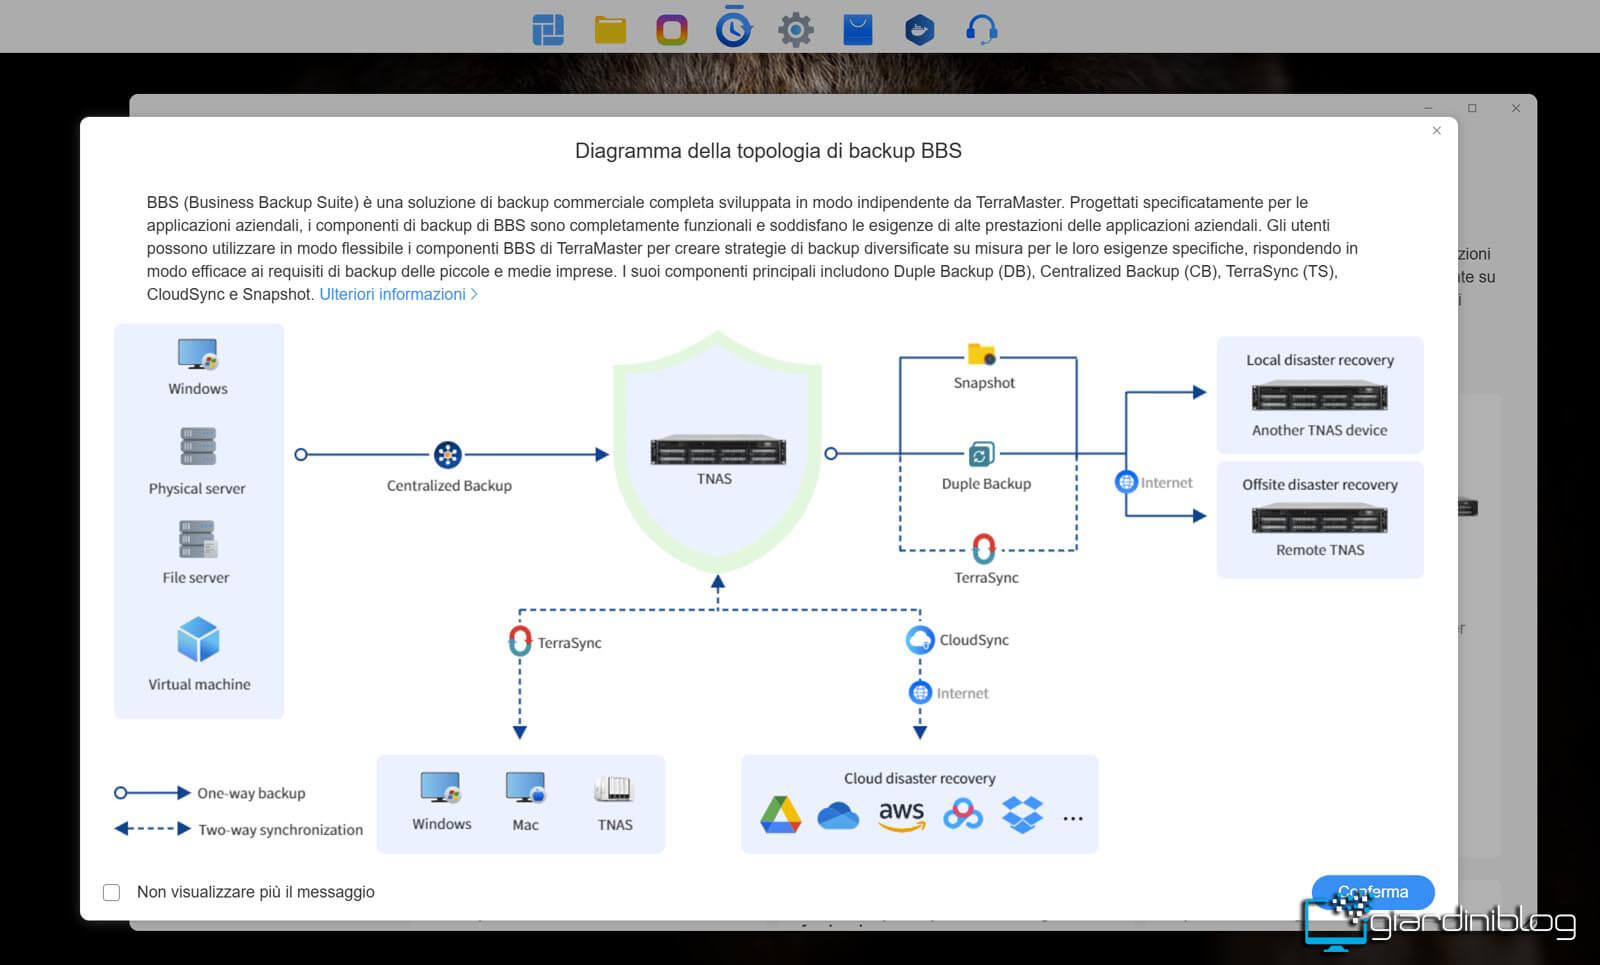Image resolution: width=1600 pixels, height=965 pixels.
Task: Click the OneDrive cloud logo
Action: tap(838, 816)
